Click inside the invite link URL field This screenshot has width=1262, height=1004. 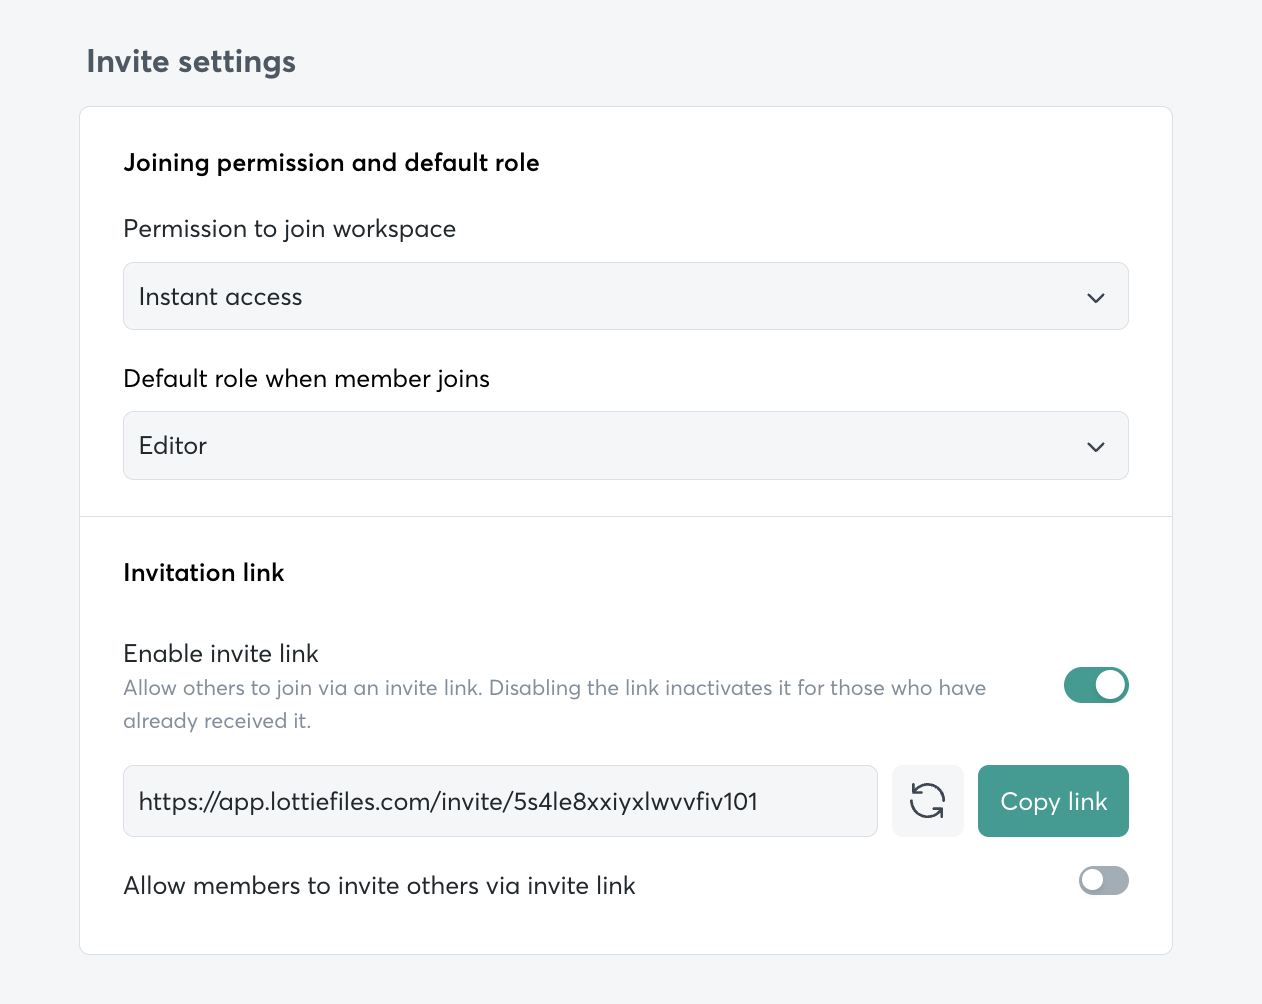point(500,801)
